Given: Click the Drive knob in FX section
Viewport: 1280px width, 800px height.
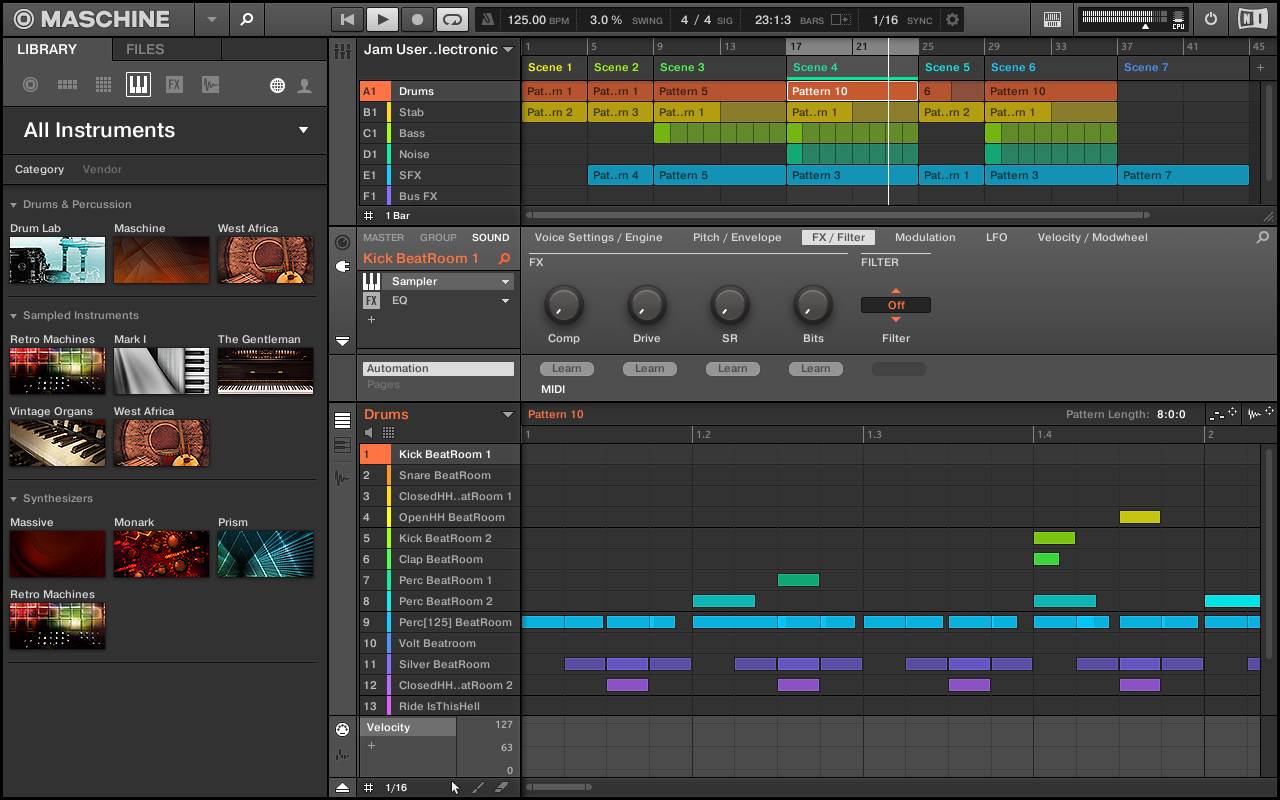Looking at the screenshot, I should 647,304.
